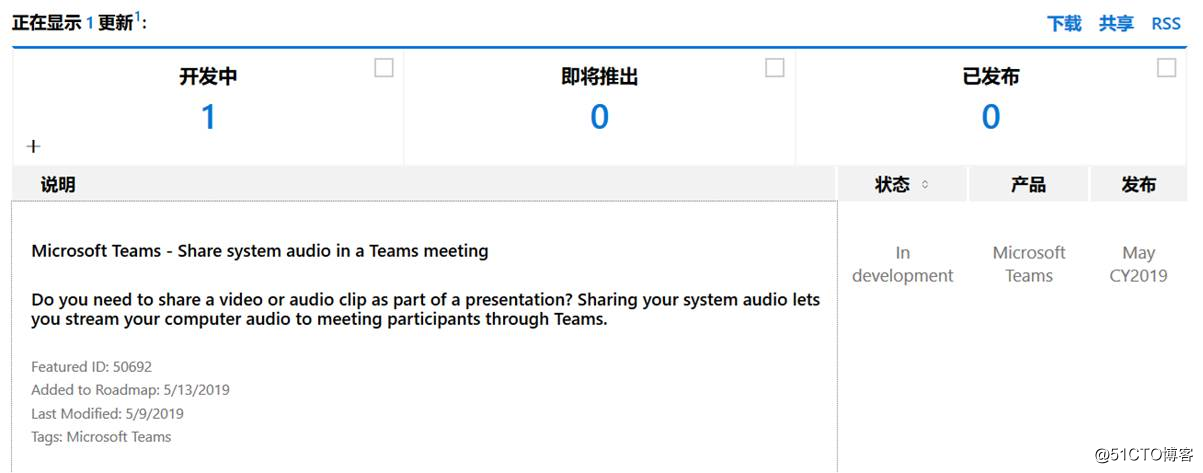Image resolution: width=1203 pixels, height=473 pixels.
Task: Click the 即将推出 heading label
Action: pyautogui.click(x=599, y=76)
